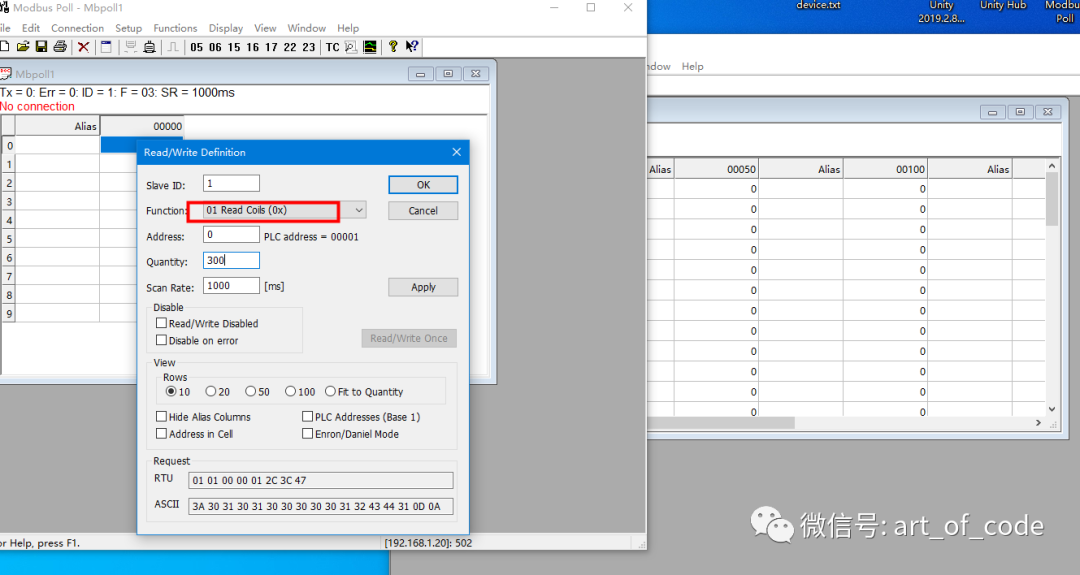Open the real-time chart monitor icon
Image resolution: width=1080 pixels, height=575 pixels.
tap(370, 47)
